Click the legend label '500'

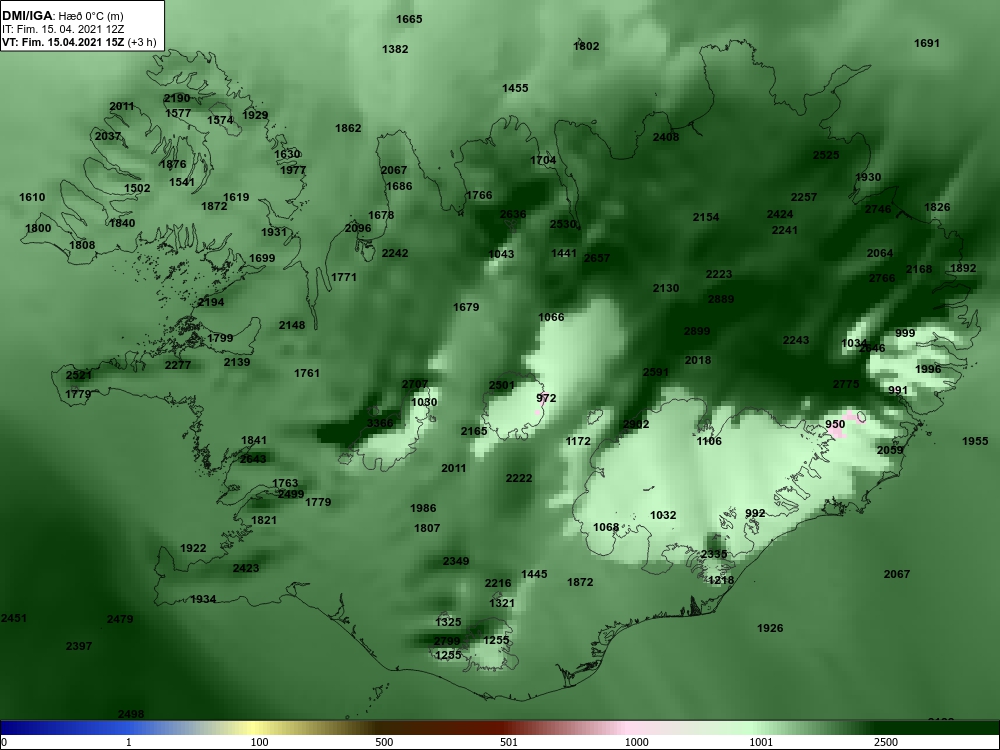384,742
